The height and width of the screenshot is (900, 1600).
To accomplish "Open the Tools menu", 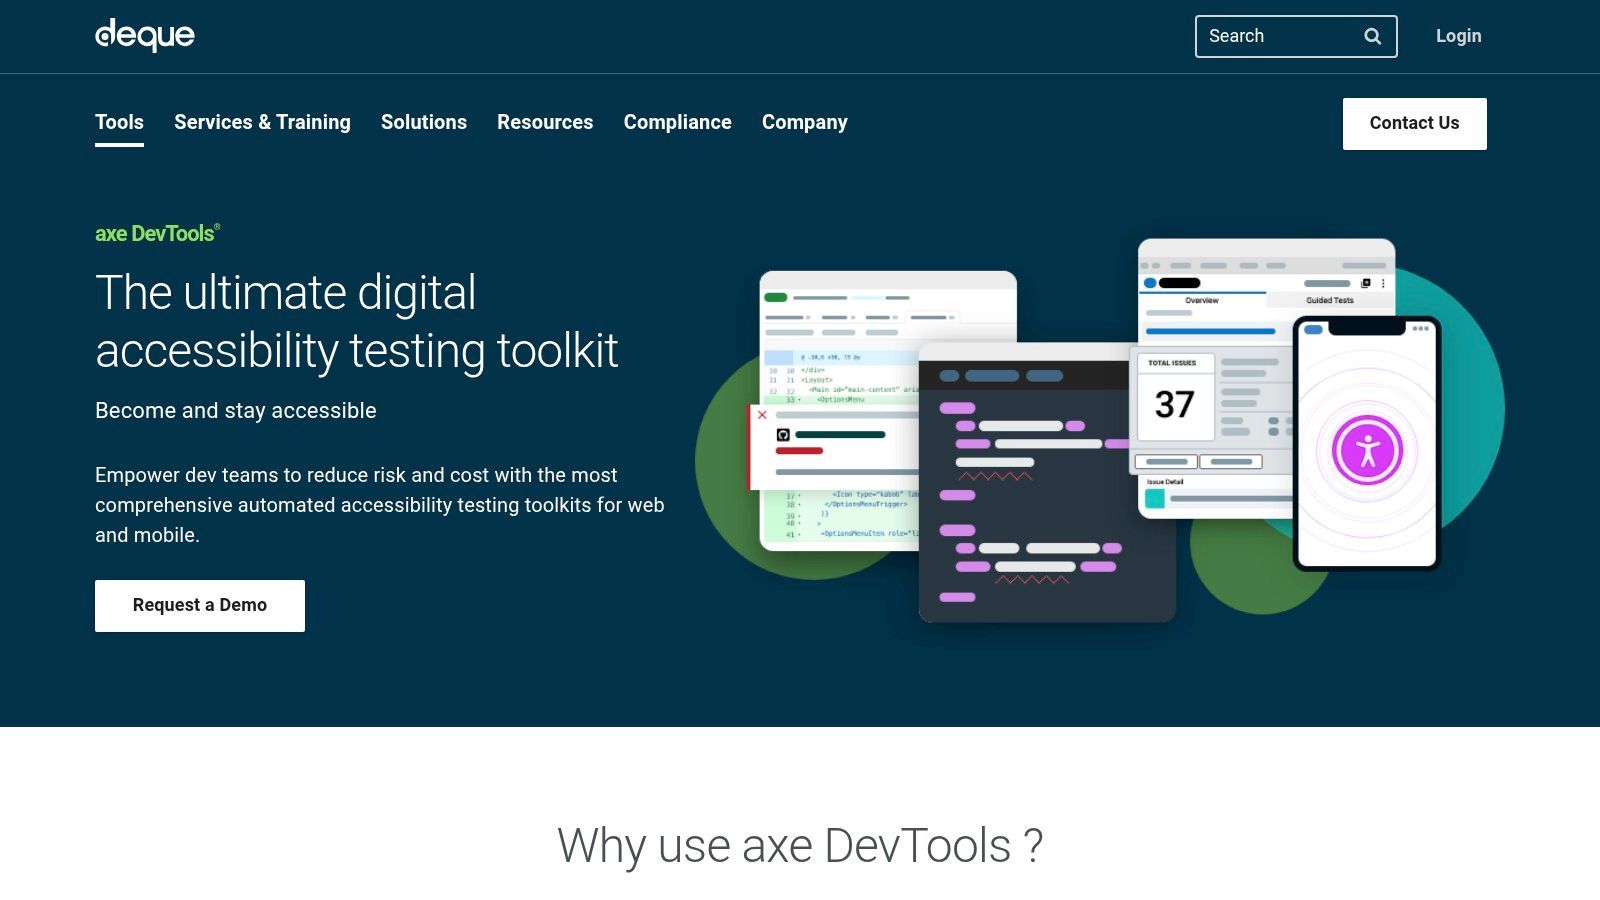I will click(x=119, y=122).
